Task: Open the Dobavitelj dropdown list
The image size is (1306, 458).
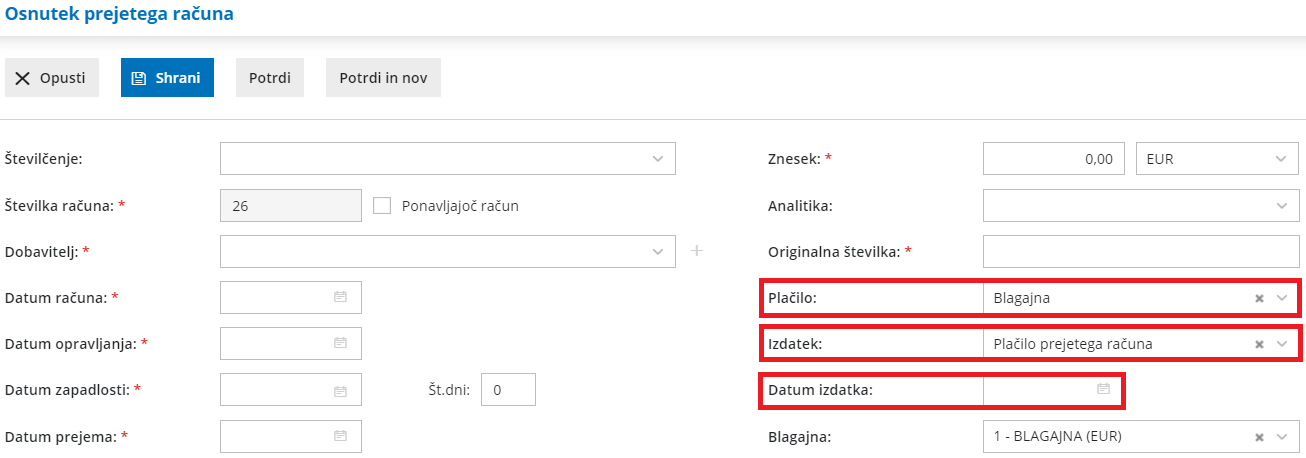Action: pos(657,251)
